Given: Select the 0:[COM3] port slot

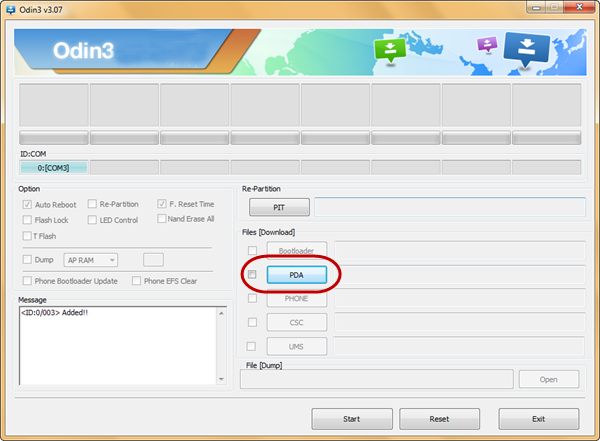Looking at the screenshot, I should point(54,167).
